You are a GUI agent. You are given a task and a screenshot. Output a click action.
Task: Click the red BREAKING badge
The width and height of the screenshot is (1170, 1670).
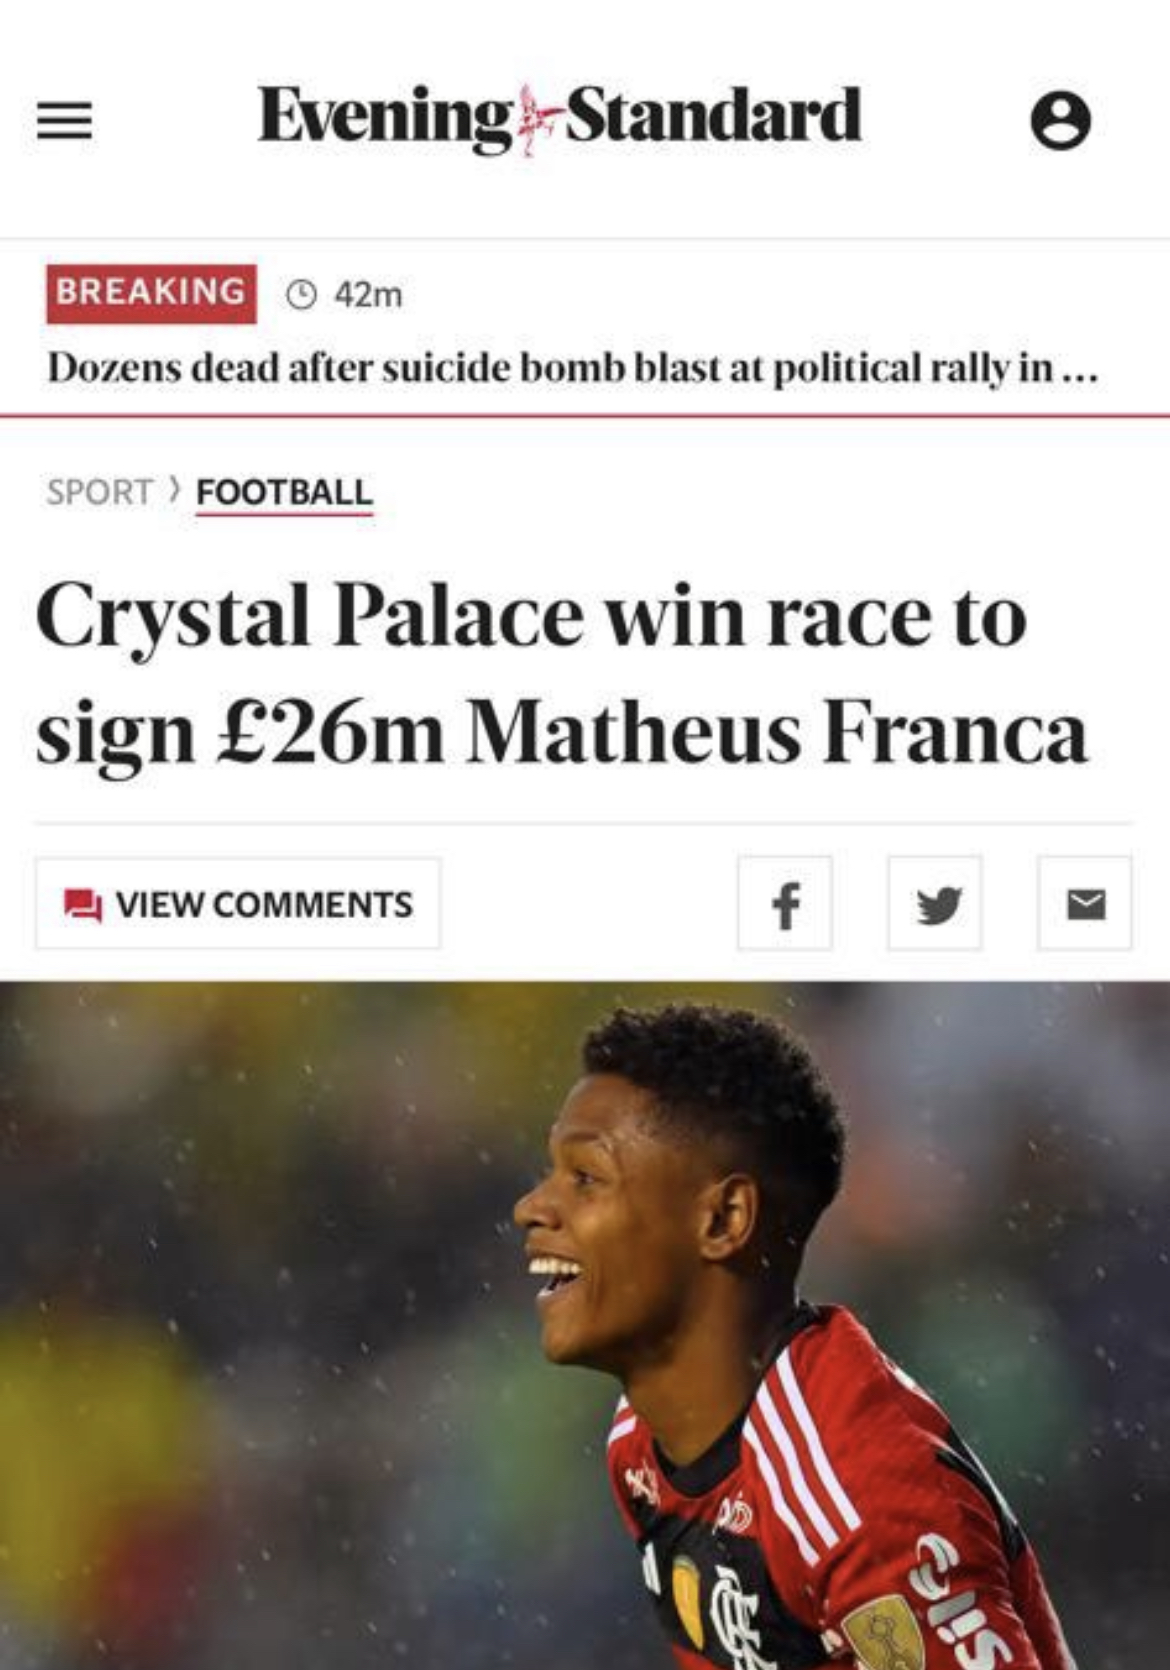tap(151, 293)
